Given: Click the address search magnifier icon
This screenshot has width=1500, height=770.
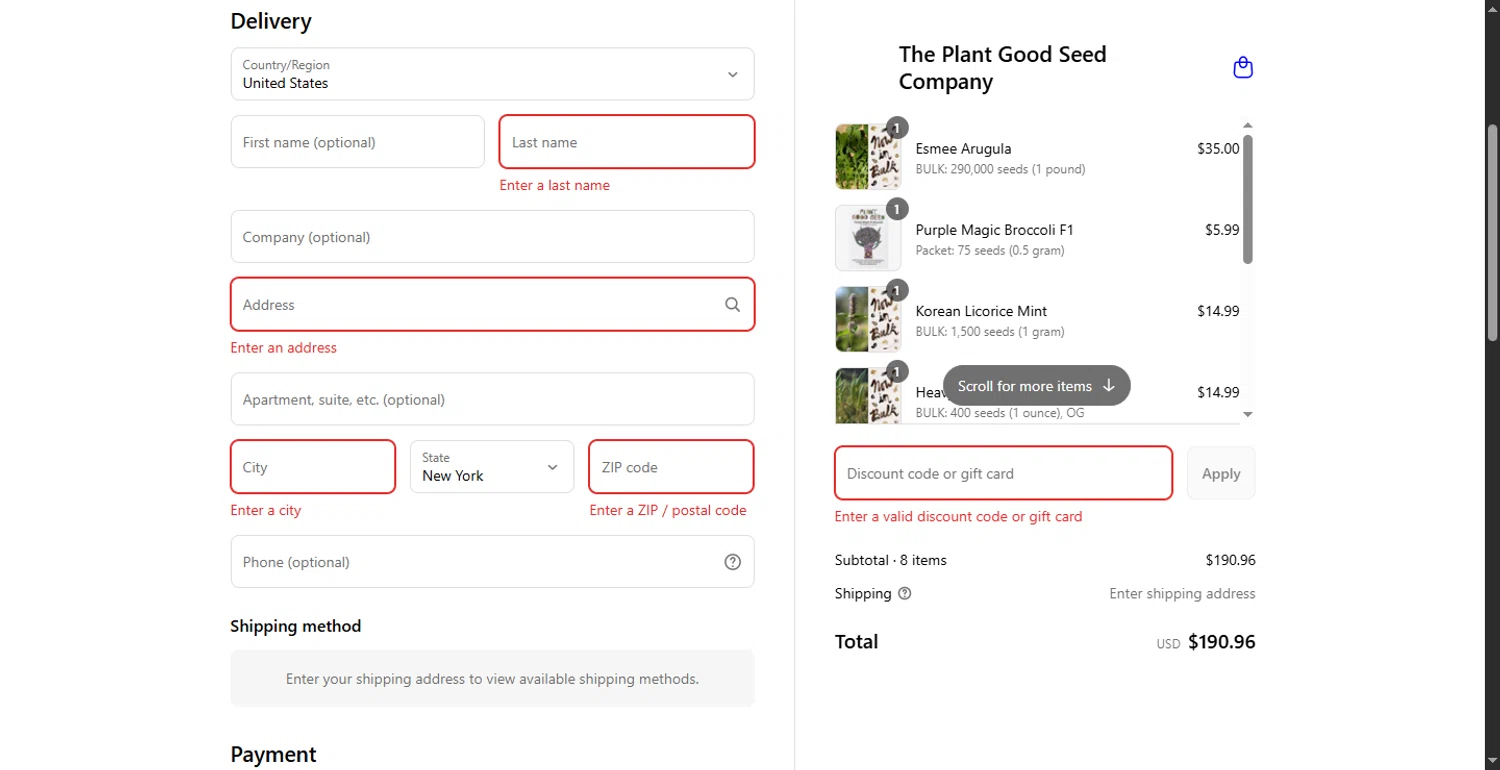Looking at the screenshot, I should click(733, 305).
